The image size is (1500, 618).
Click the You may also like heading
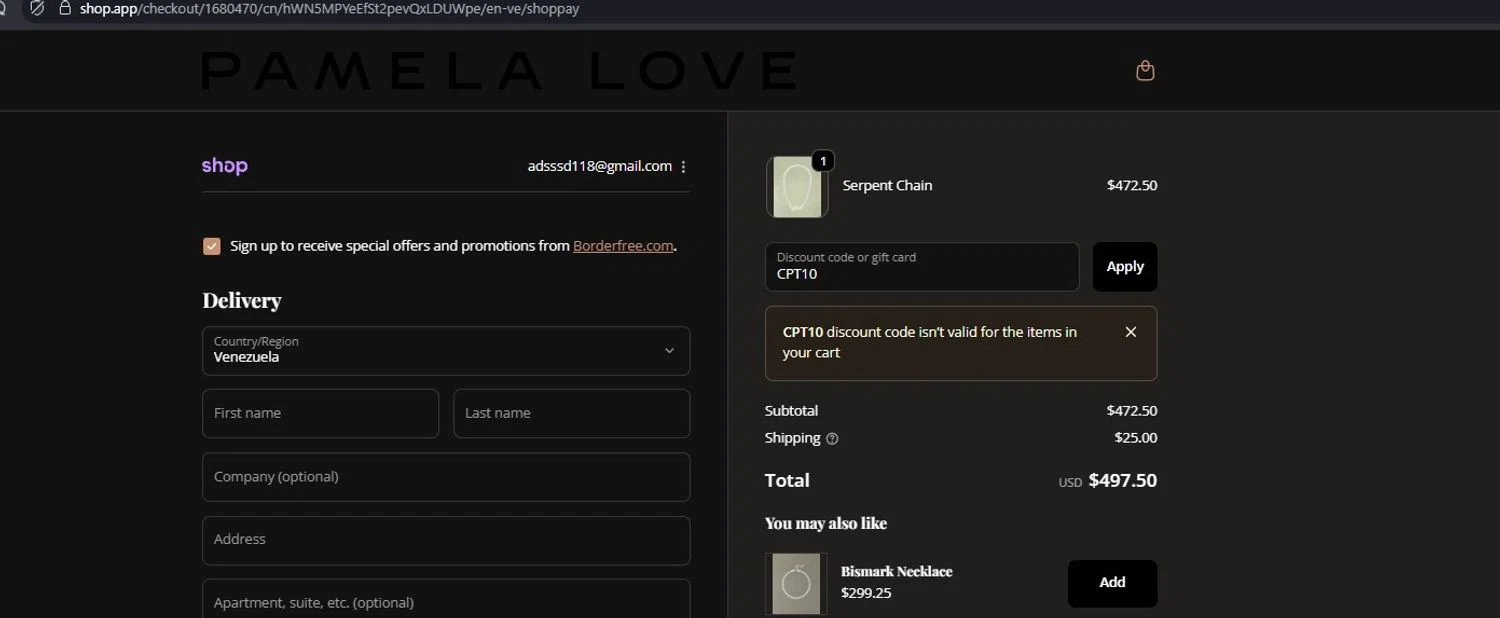click(826, 524)
